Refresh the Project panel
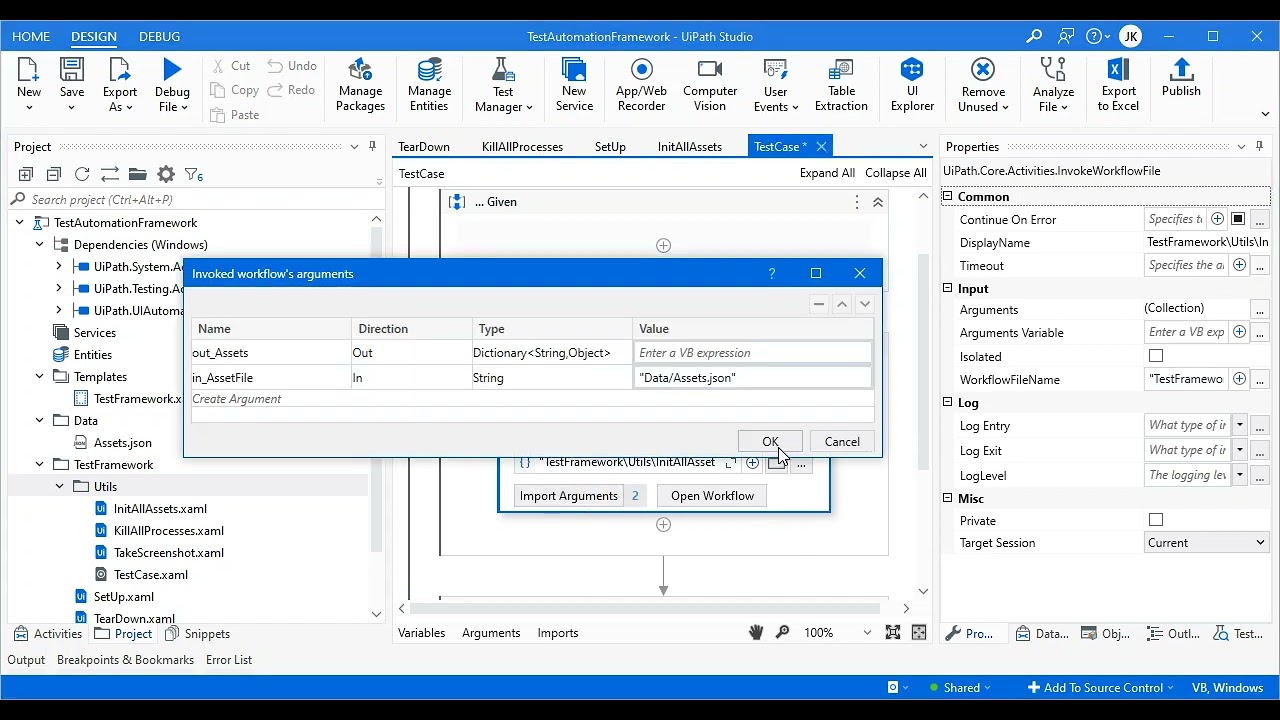The height and width of the screenshot is (720, 1280). pos(82,174)
